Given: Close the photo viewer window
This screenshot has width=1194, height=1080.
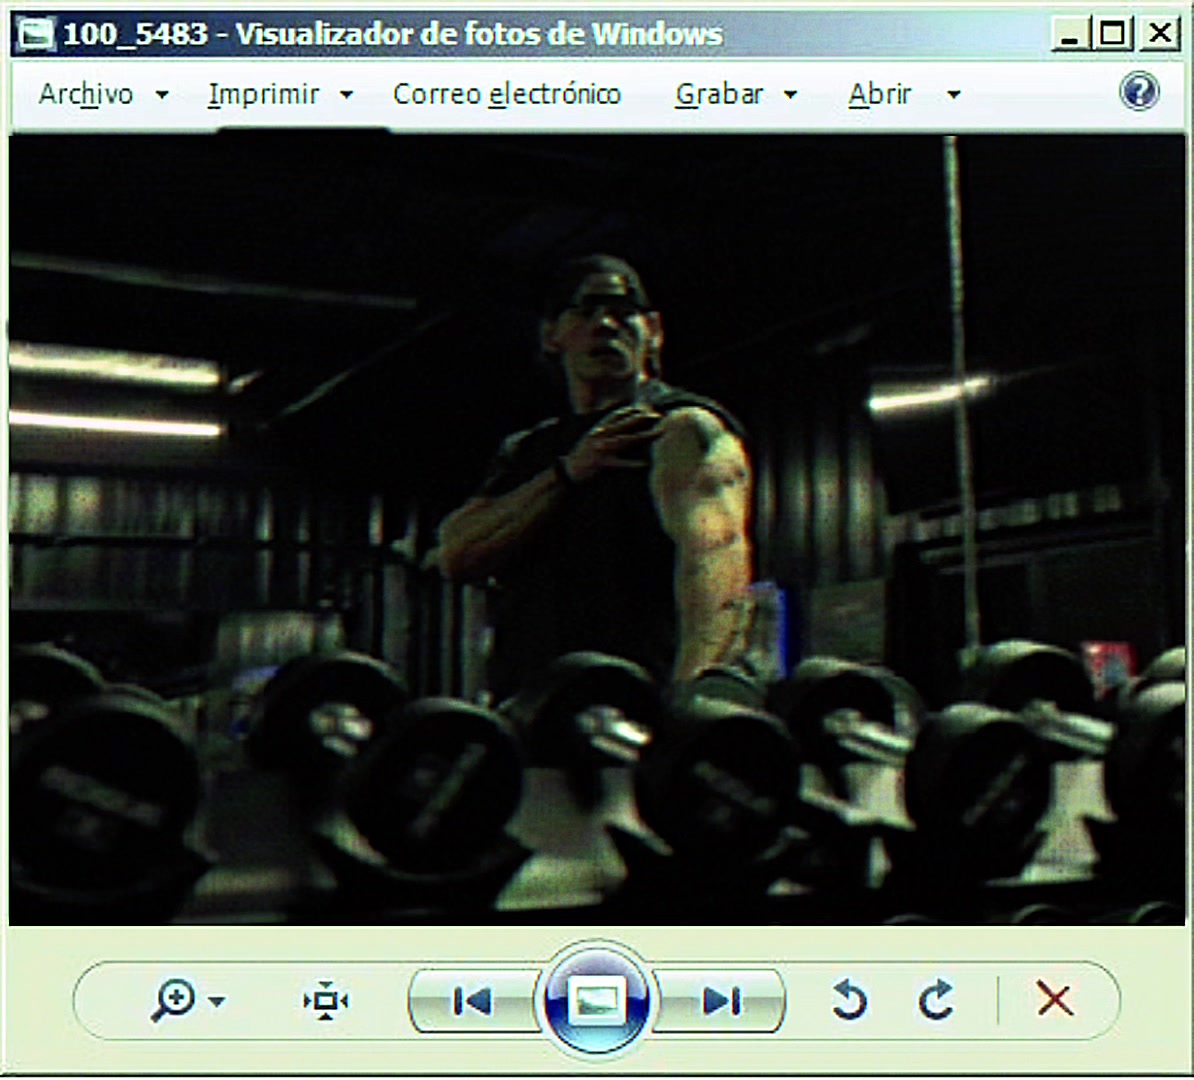Looking at the screenshot, I should click(1159, 34).
